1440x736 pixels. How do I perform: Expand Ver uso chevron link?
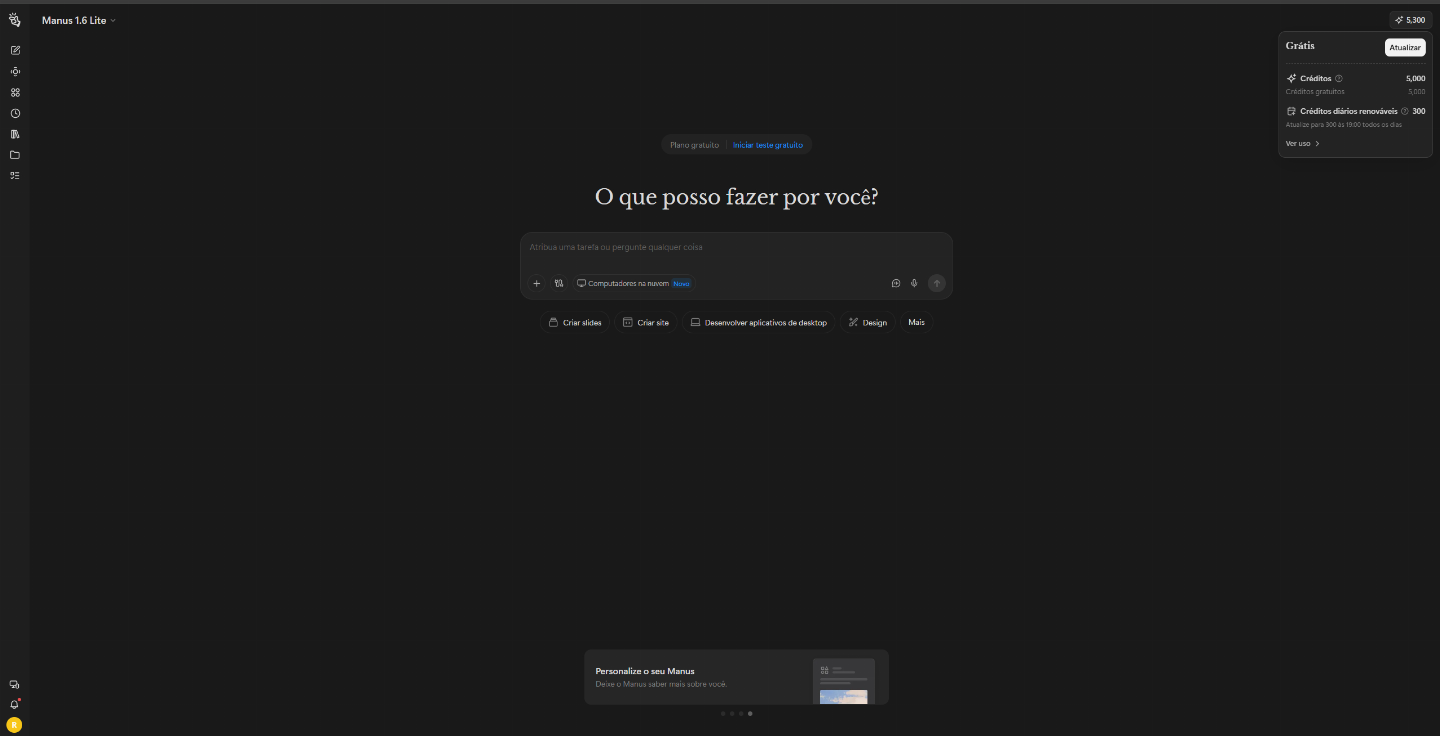coord(1303,143)
